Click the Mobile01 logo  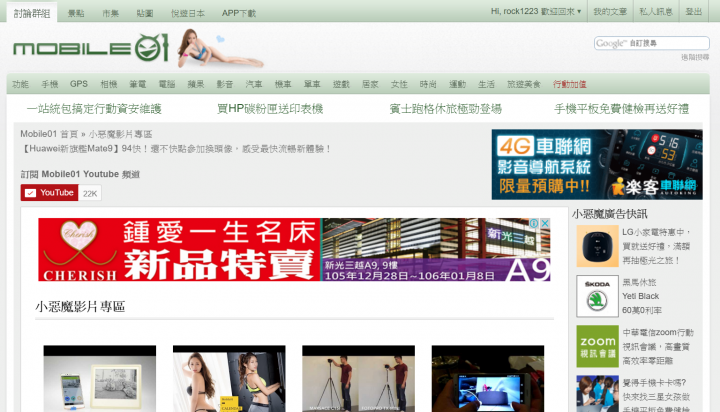91,48
